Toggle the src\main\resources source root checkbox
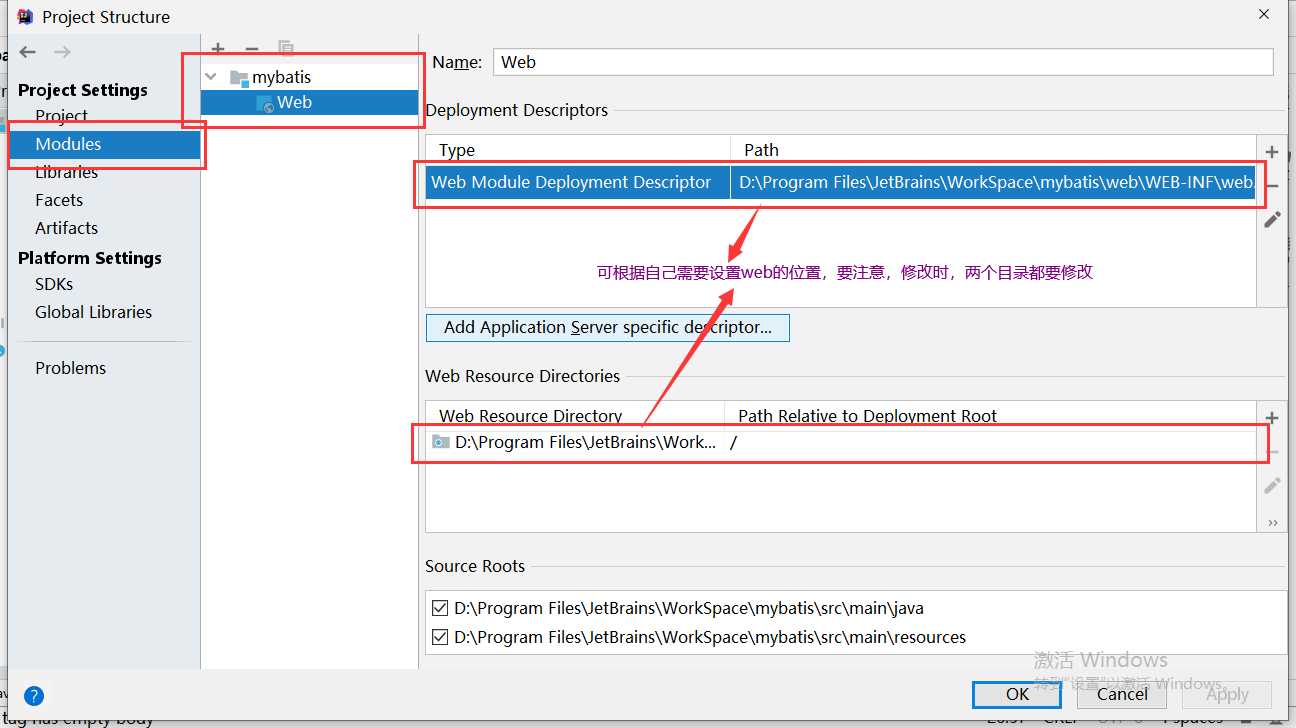The width and height of the screenshot is (1296, 728). pos(440,637)
